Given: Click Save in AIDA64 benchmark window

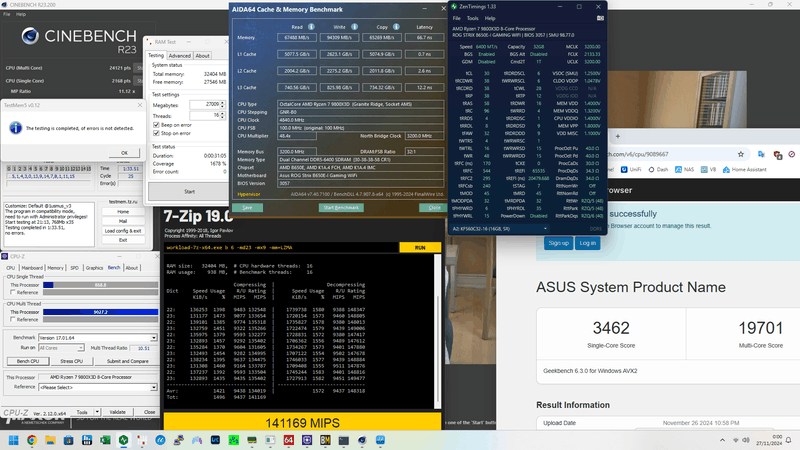Looking at the screenshot, I should click(x=247, y=208).
